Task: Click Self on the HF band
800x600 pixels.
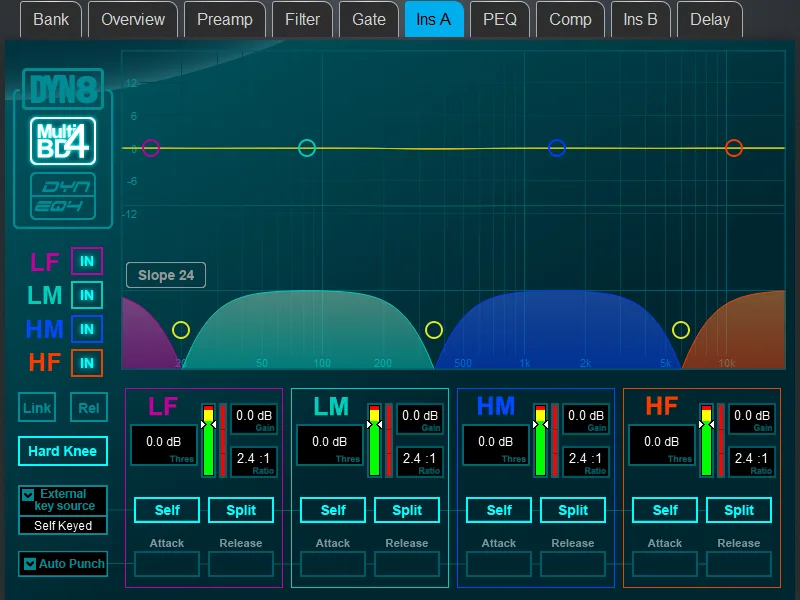Action: [x=665, y=510]
